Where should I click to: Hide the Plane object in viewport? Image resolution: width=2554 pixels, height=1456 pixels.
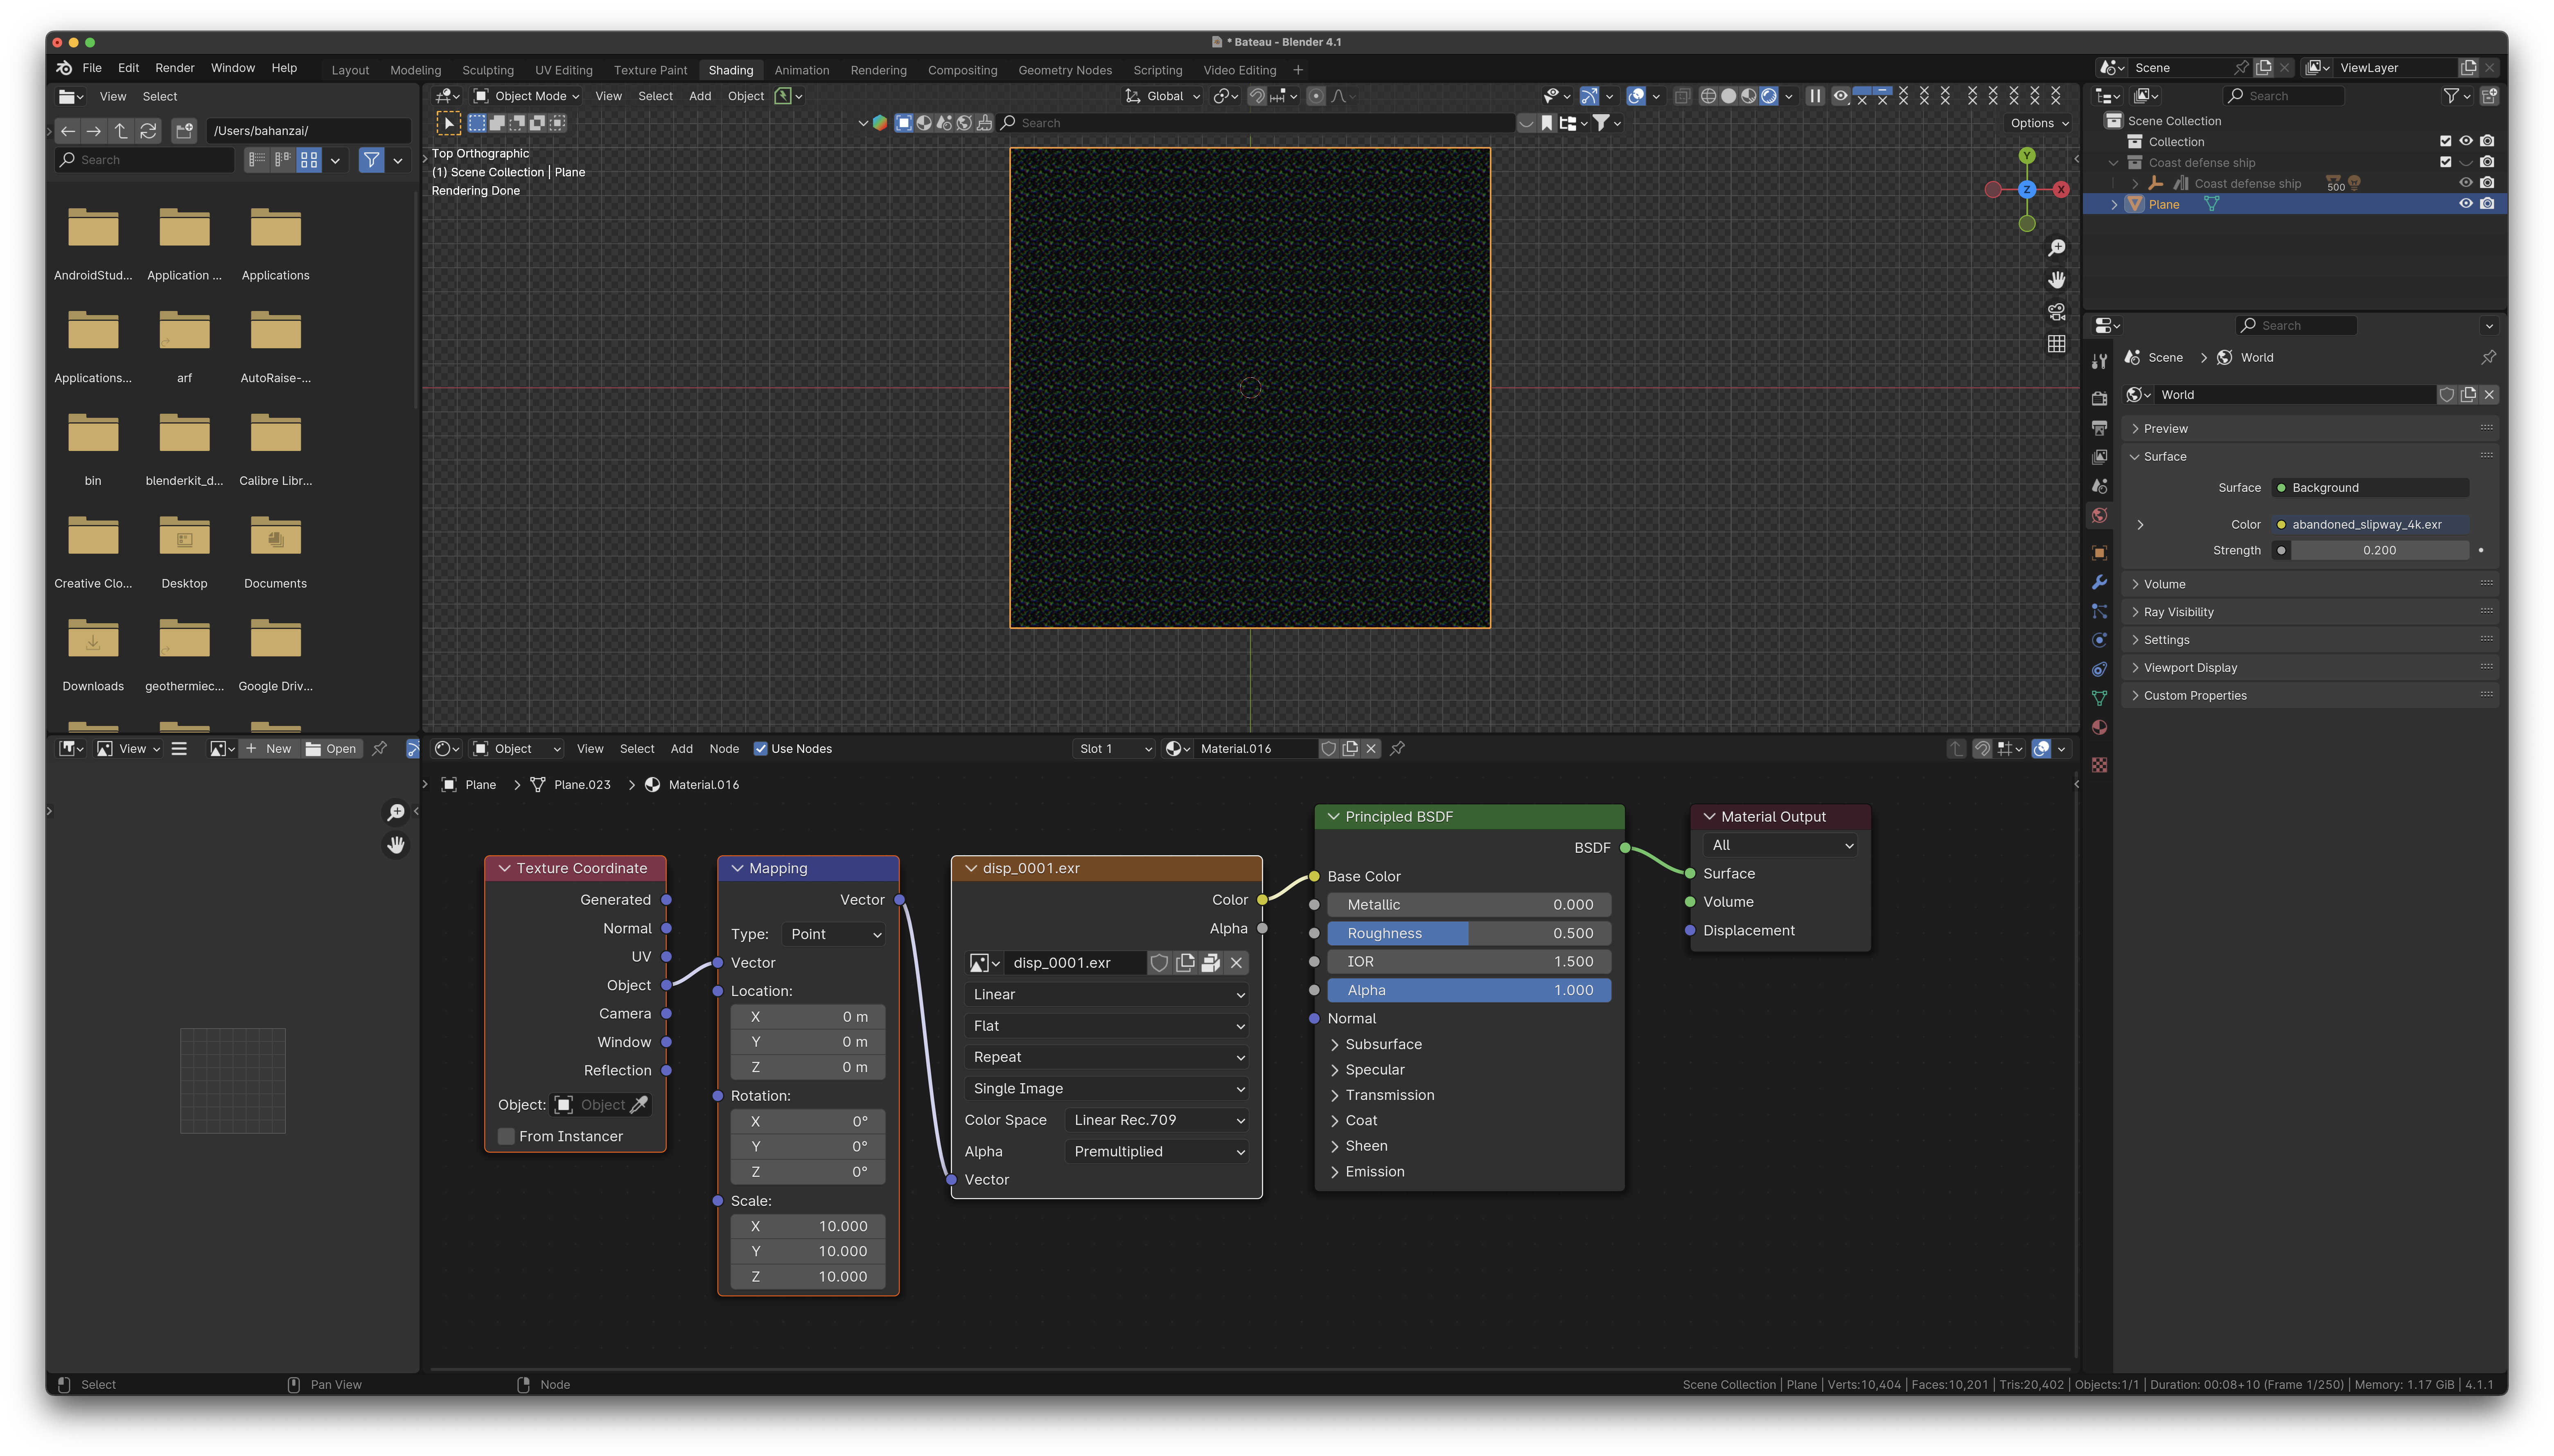click(x=2465, y=204)
